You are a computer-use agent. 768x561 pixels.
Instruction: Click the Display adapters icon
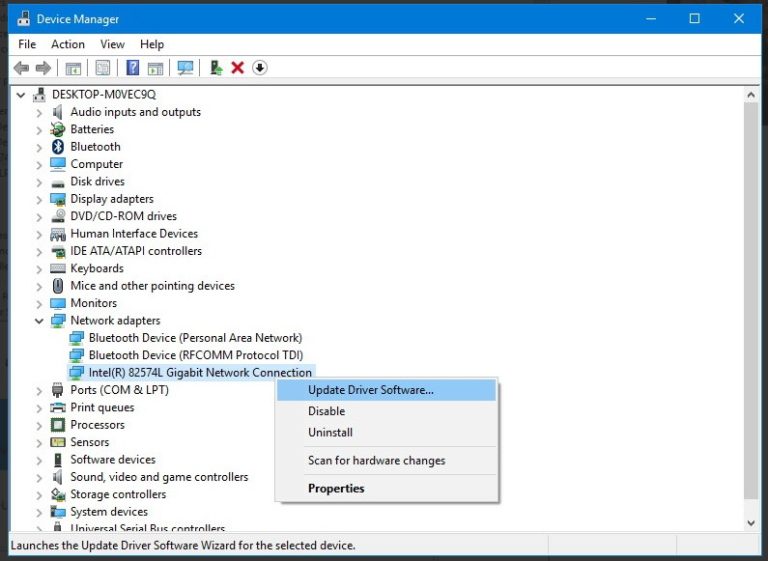58,199
